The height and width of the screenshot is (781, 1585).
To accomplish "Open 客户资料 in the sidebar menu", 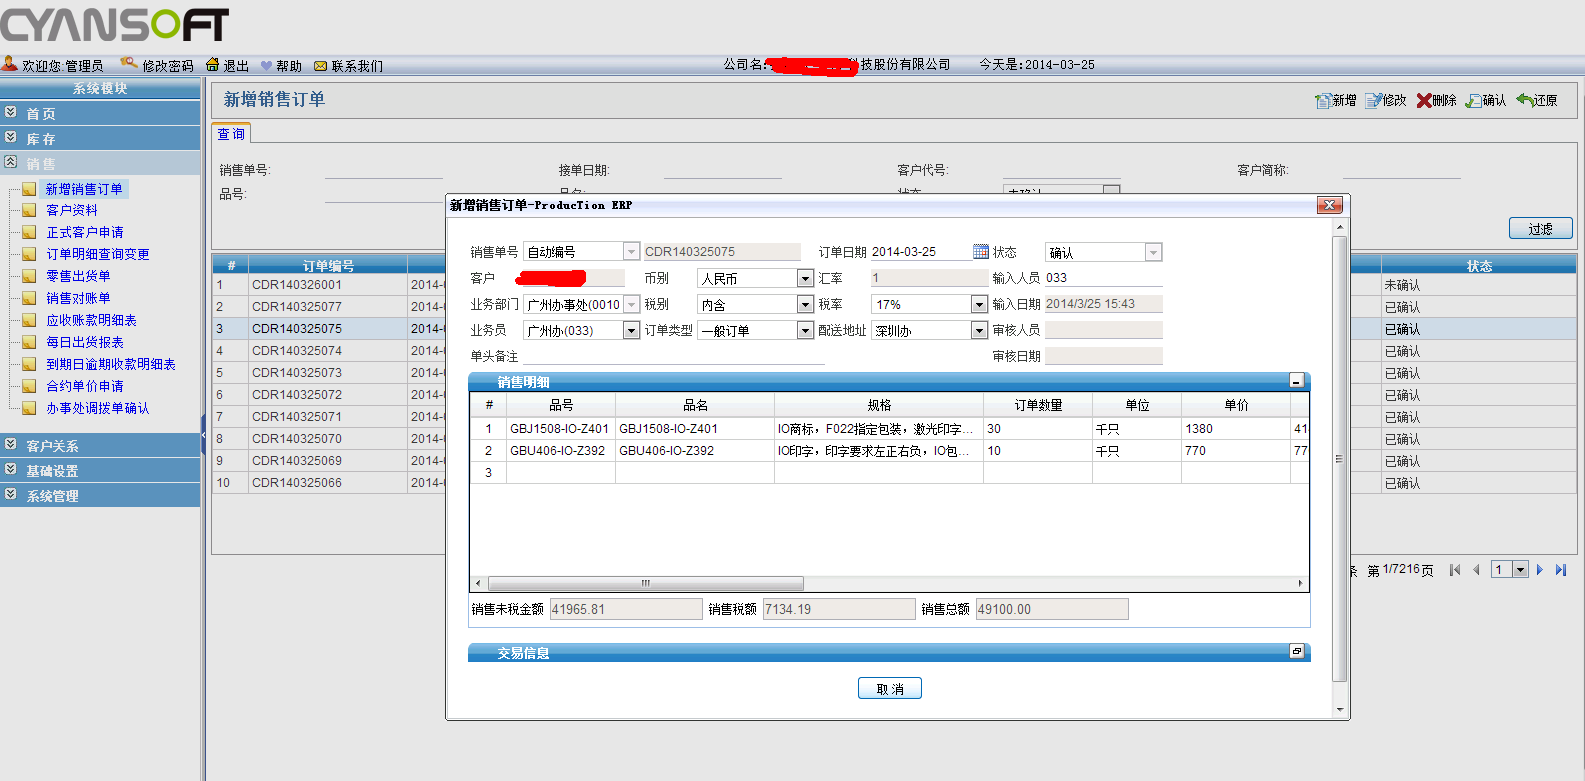I will 72,210.
